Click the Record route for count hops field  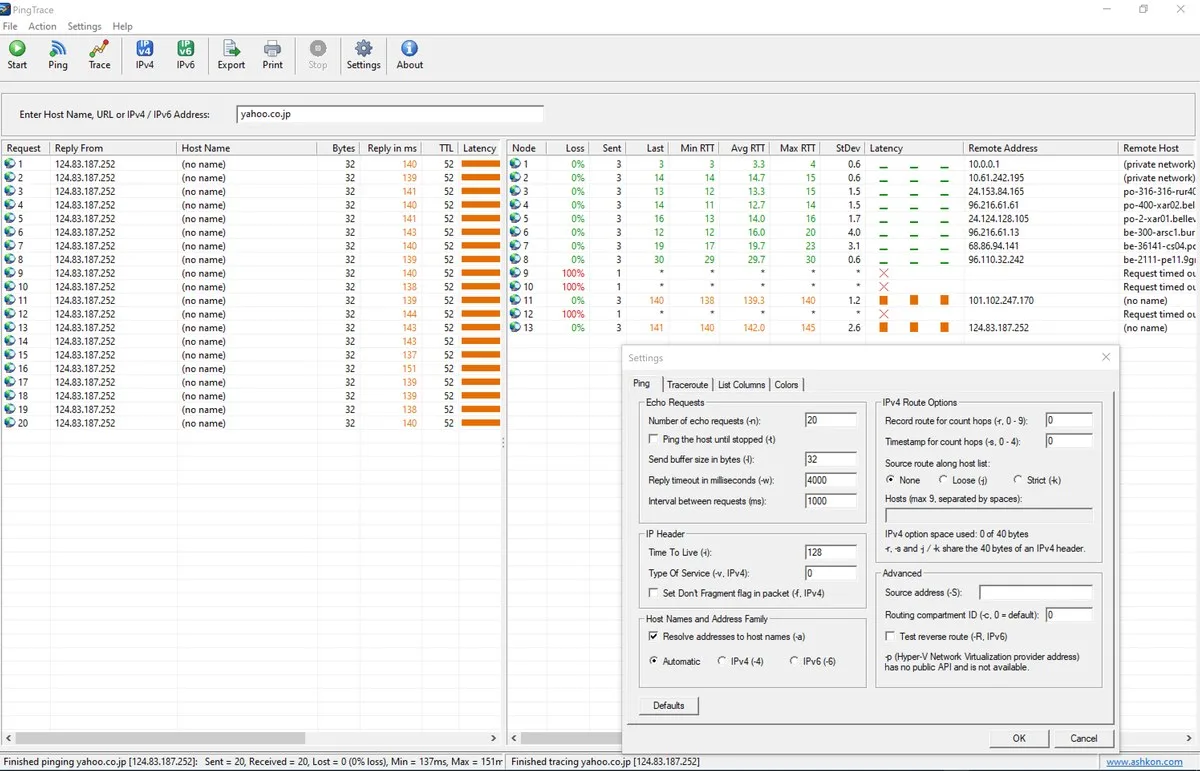click(1069, 421)
